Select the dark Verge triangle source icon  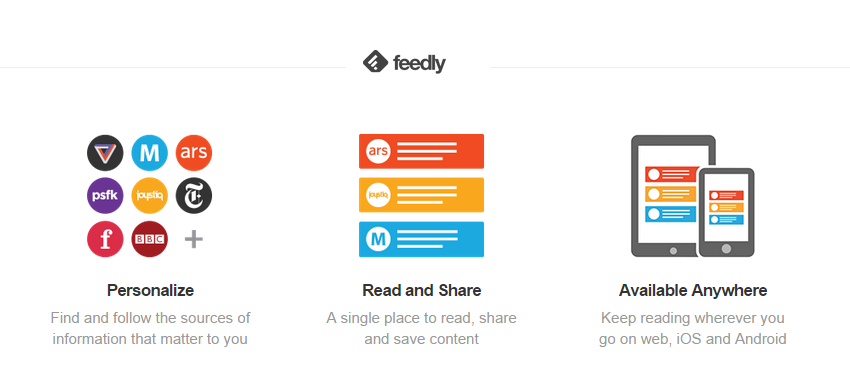pos(105,153)
